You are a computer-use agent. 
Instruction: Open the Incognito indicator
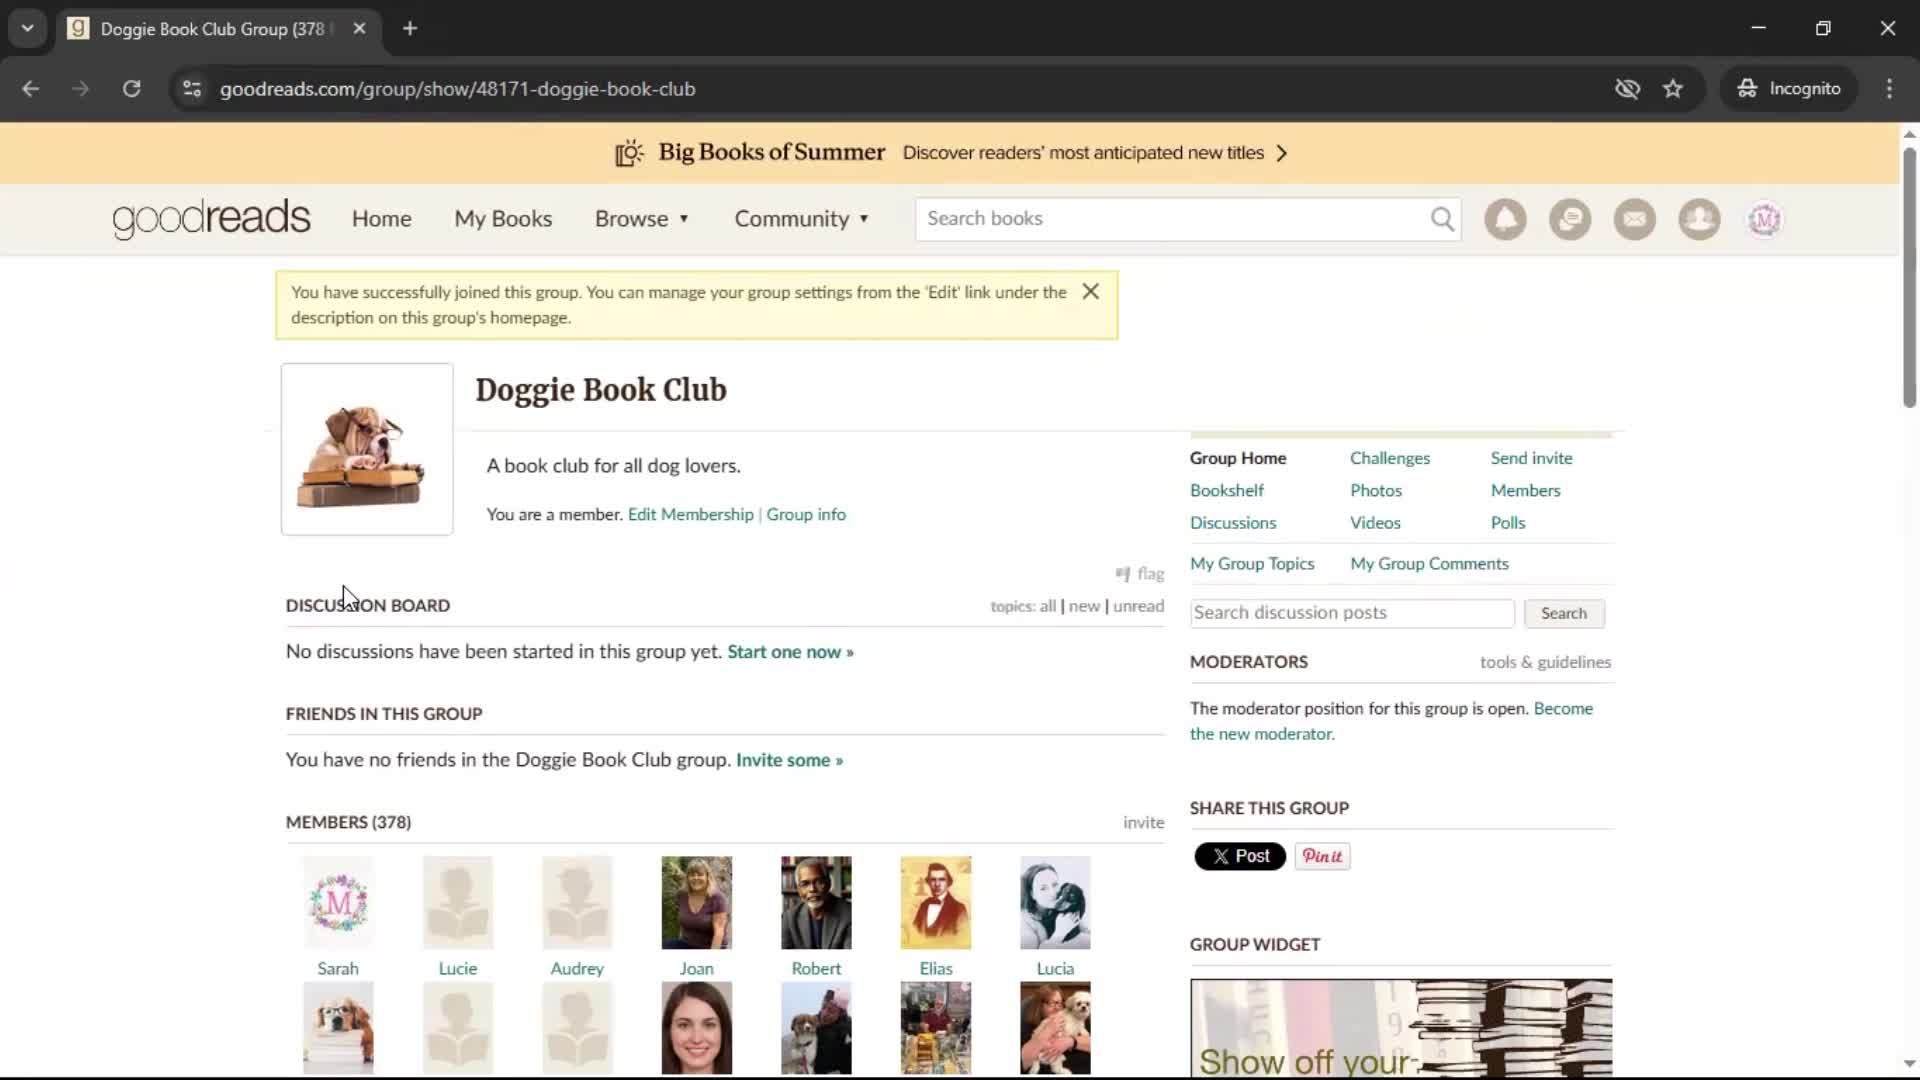[x=1789, y=89]
